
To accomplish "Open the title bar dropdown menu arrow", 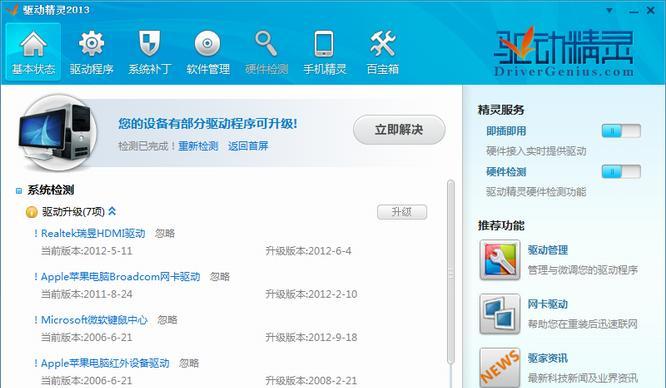I will point(610,10).
